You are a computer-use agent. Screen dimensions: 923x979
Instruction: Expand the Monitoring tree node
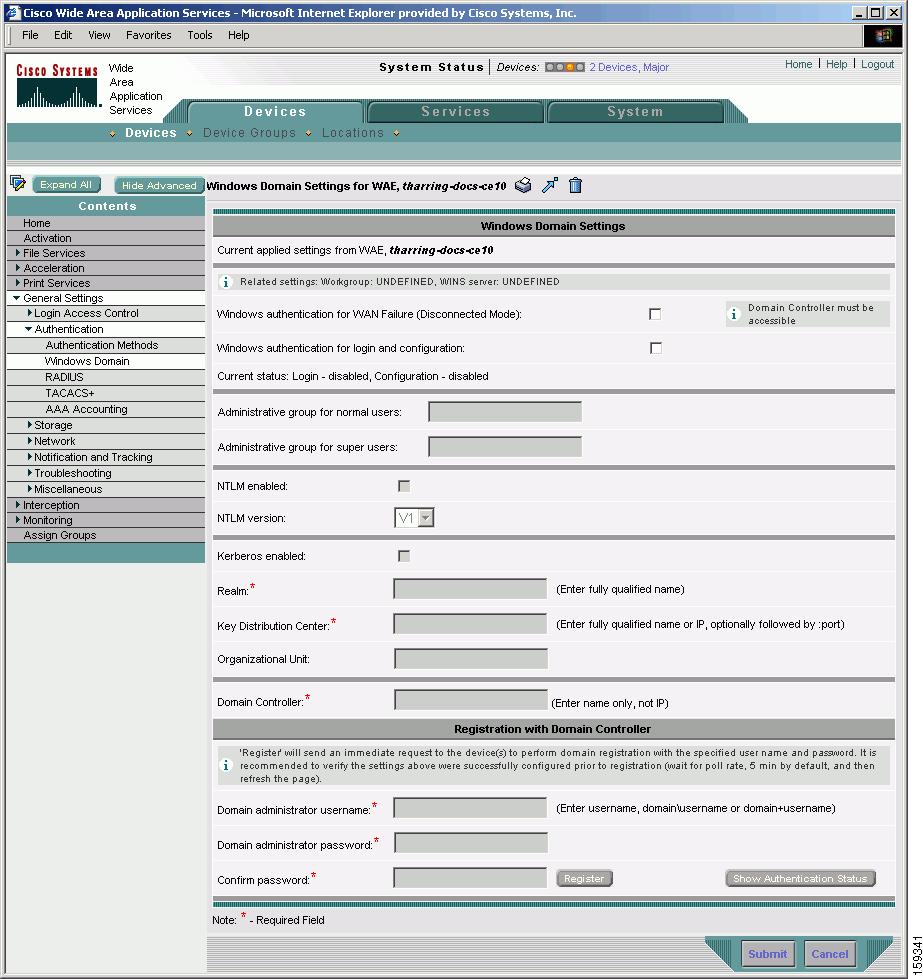(x=17, y=519)
